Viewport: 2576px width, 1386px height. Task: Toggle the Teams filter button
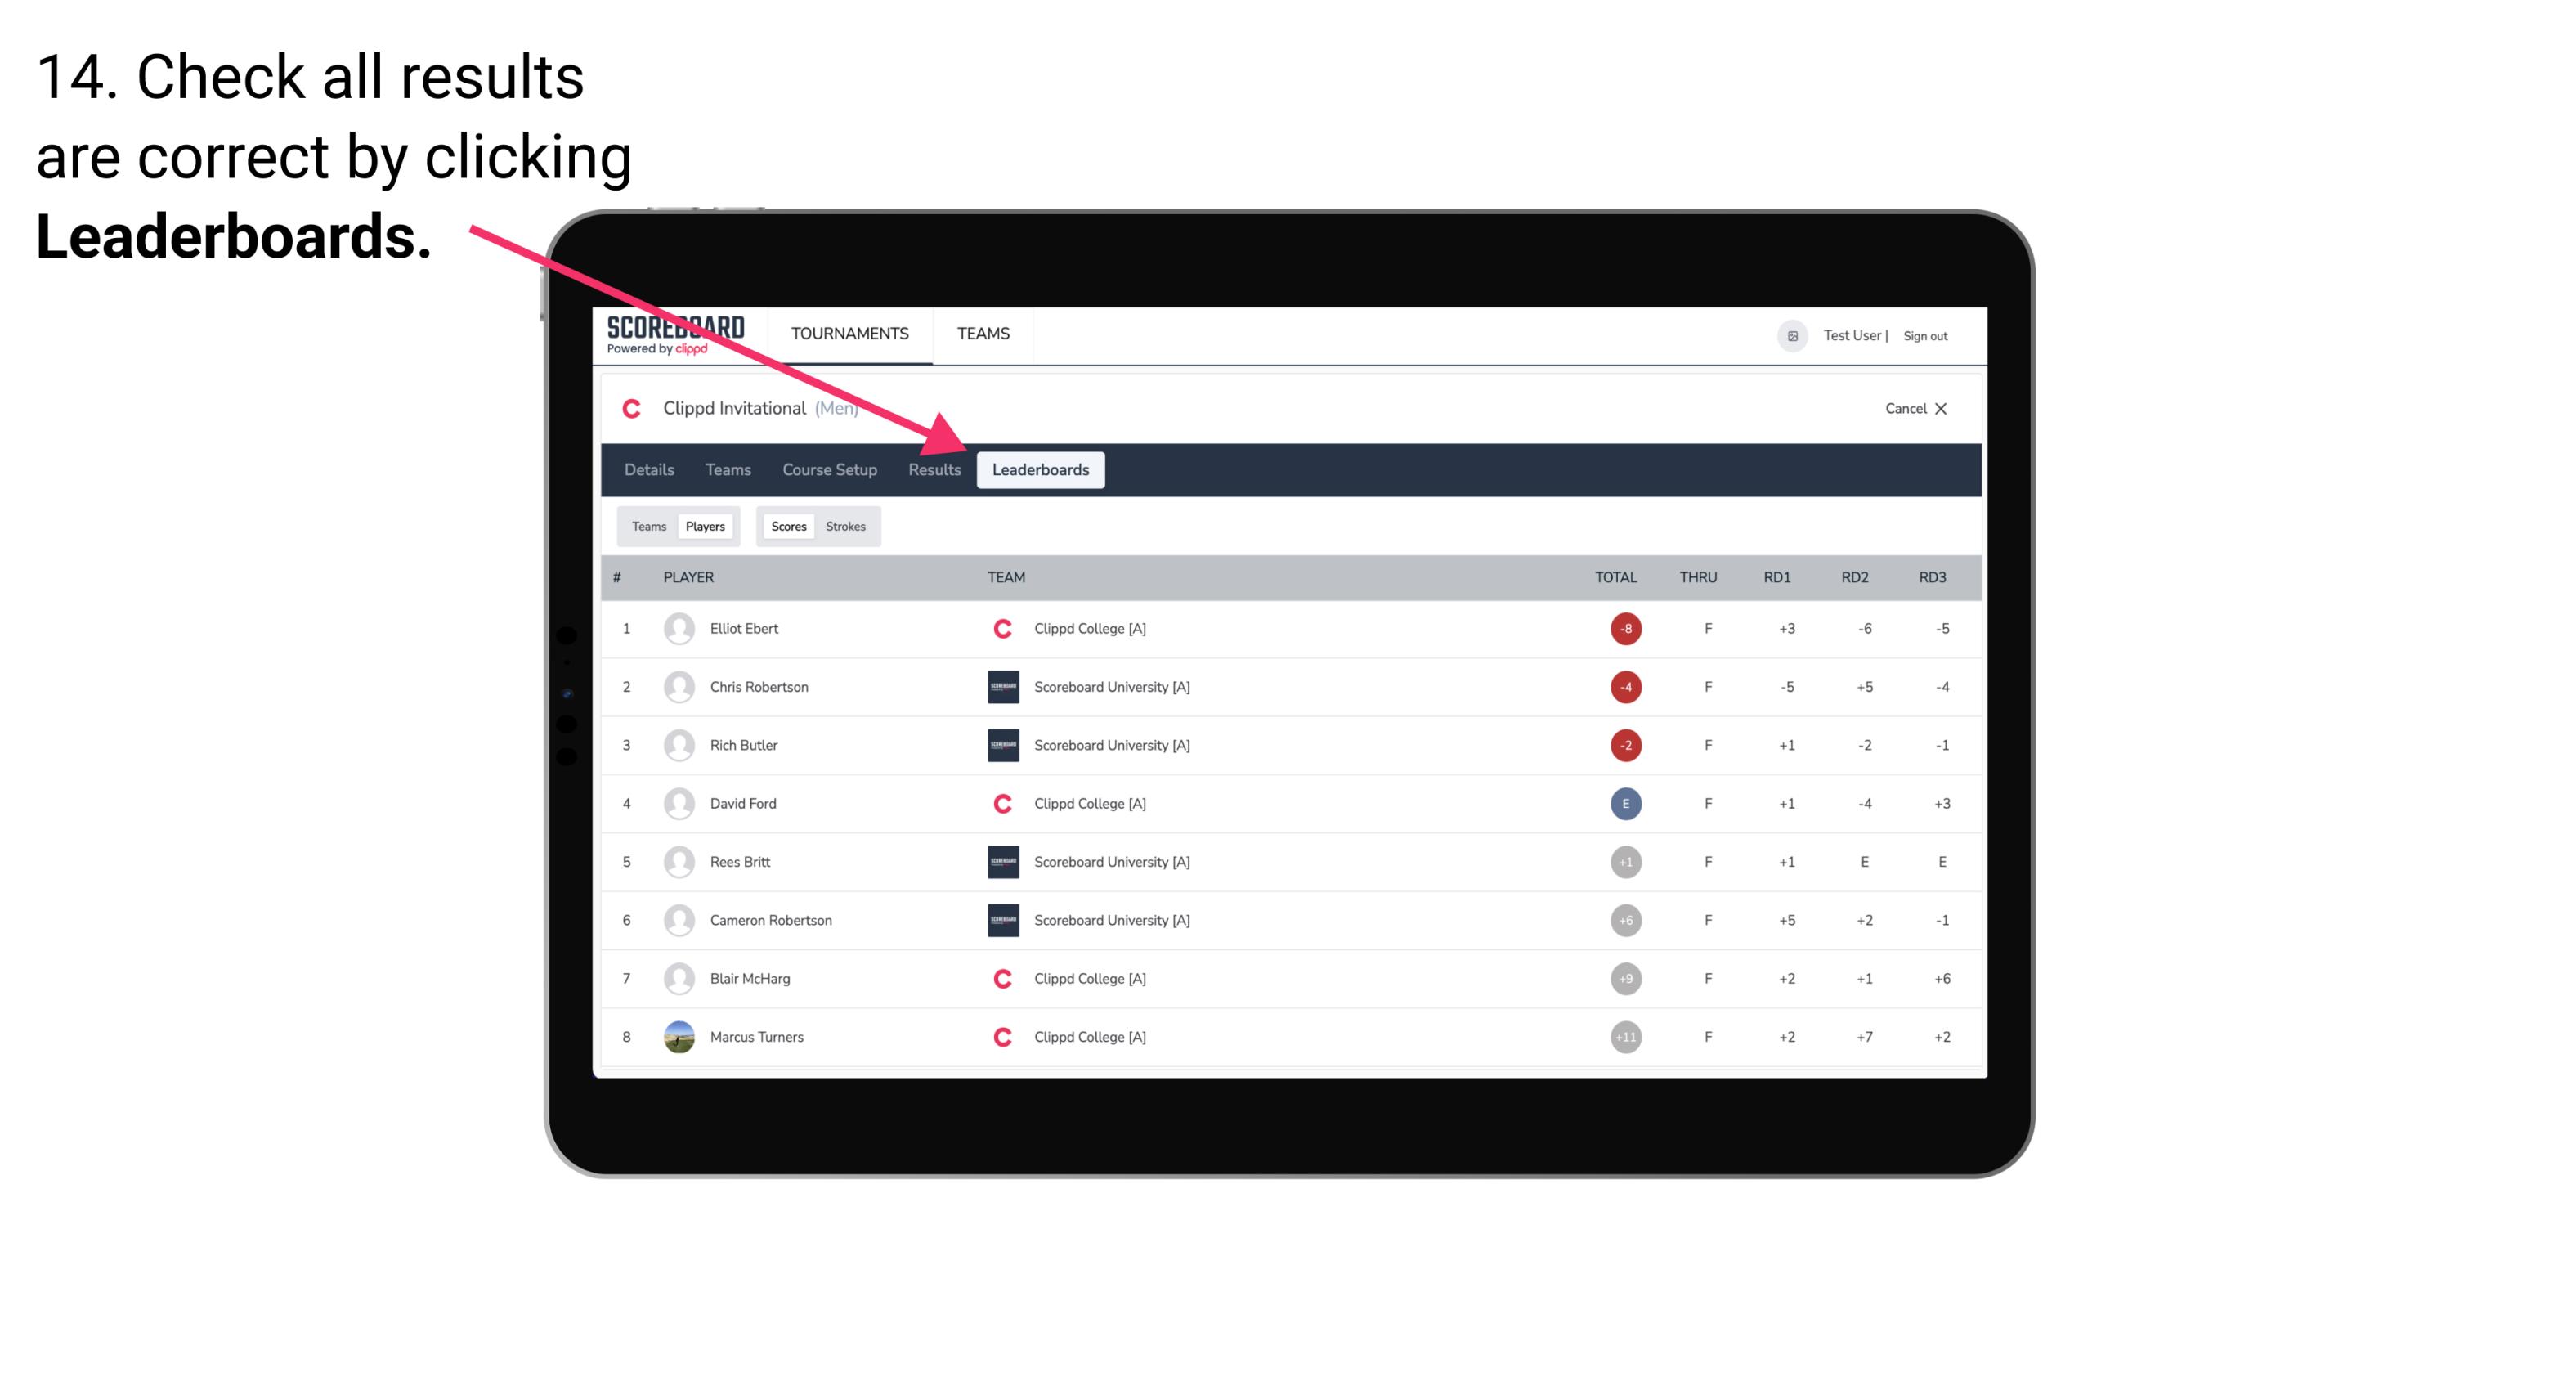tap(647, 526)
